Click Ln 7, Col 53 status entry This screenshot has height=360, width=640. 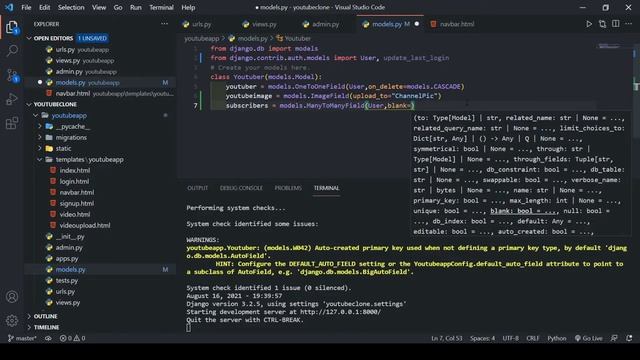pyautogui.click(x=447, y=338)
